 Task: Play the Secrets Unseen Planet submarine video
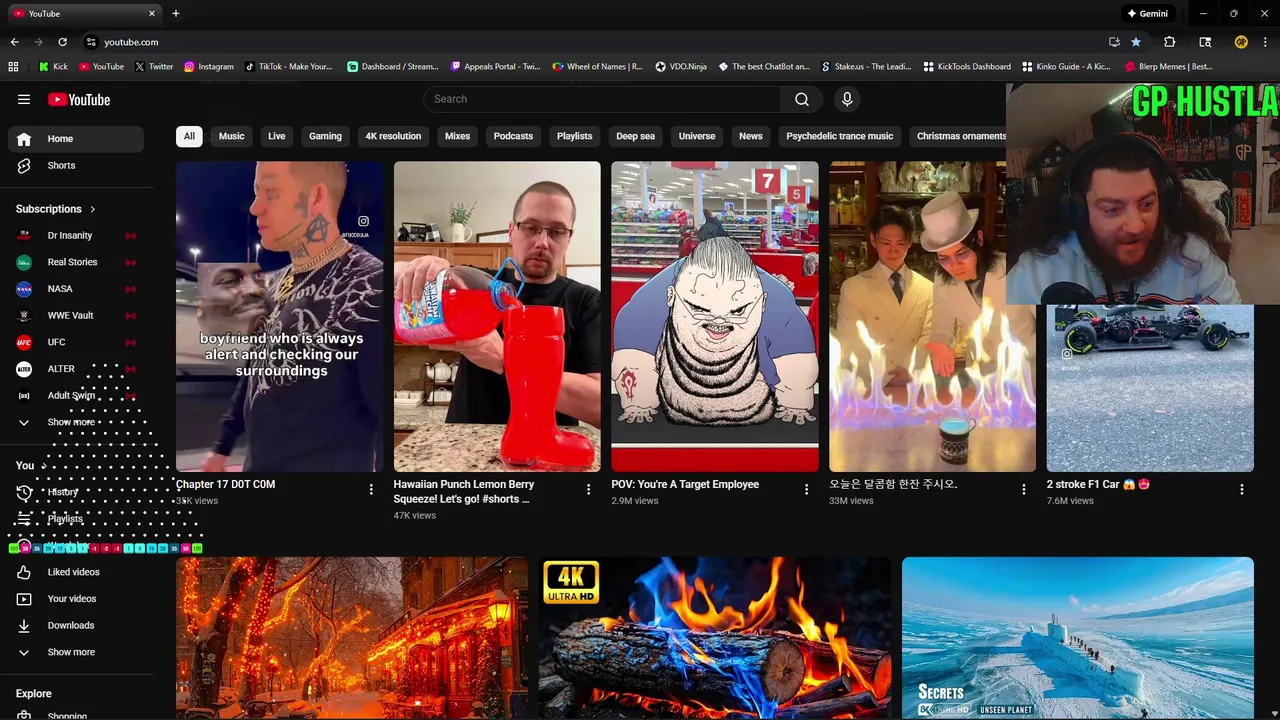1078,637
